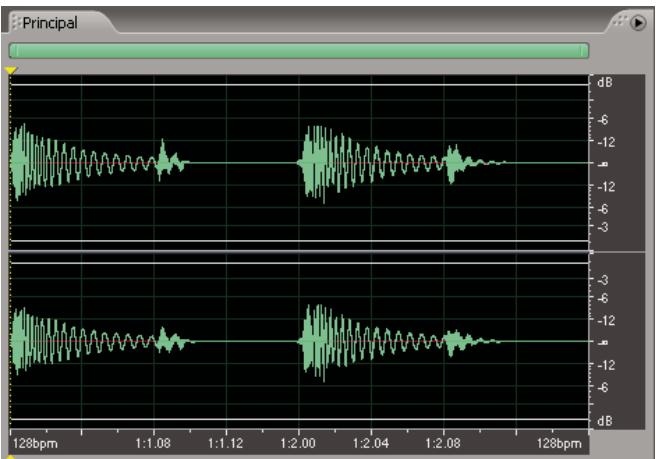Open the panel options menu arrow button
This screenshot has width=656, height=459.
pyautogui.click(x=638, y=23)
